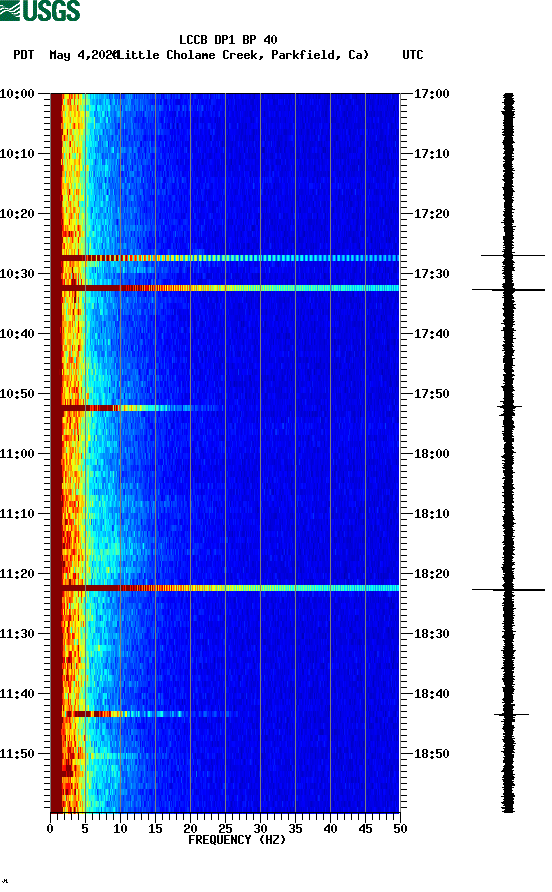Click the 17:30 UTC time label
Screen dimensions: 552x892
tap(431, 274)
